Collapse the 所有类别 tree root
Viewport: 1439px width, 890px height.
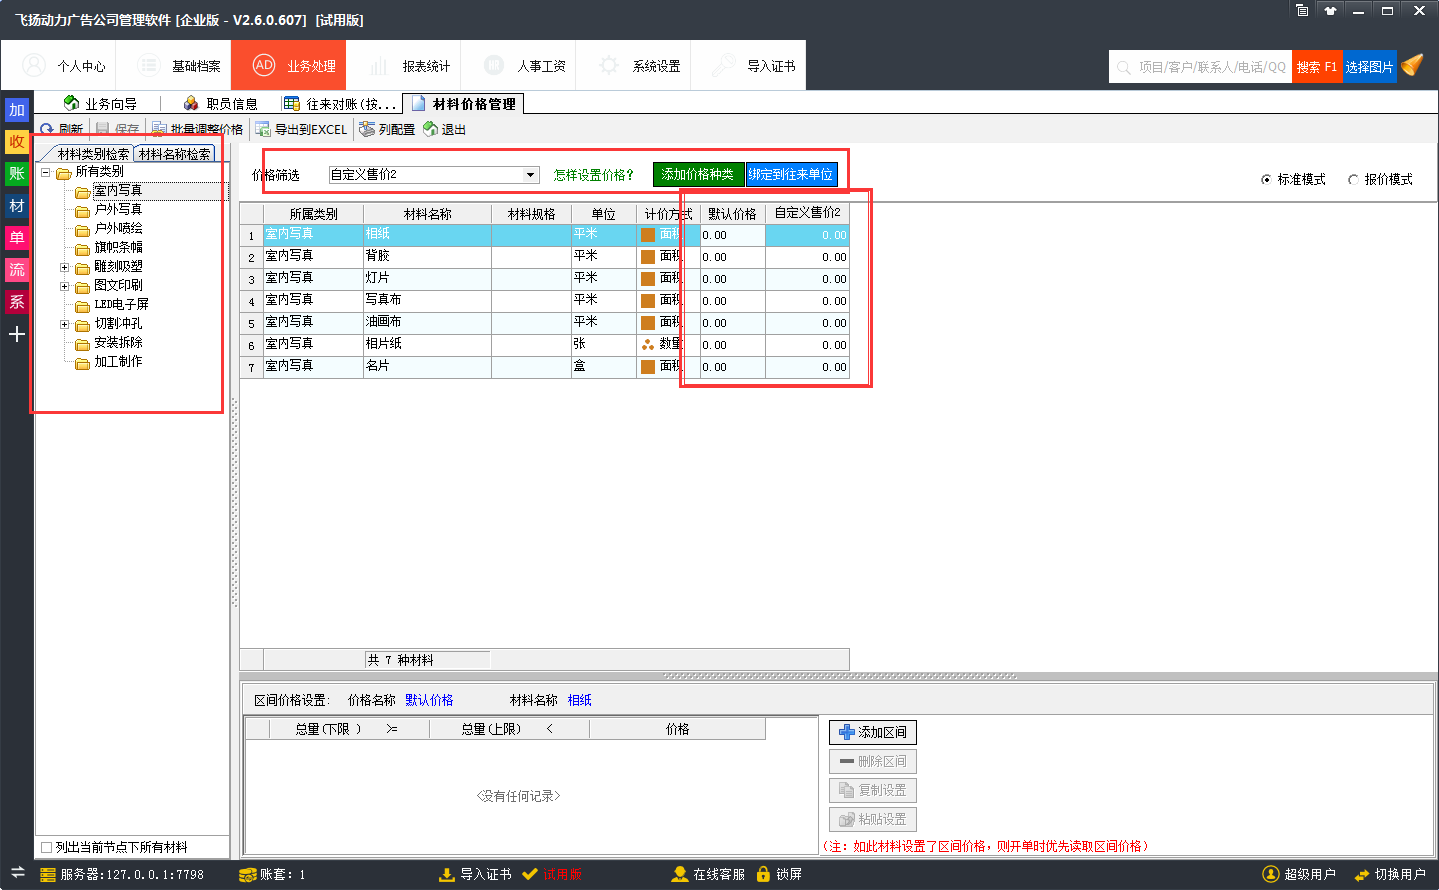46,172
